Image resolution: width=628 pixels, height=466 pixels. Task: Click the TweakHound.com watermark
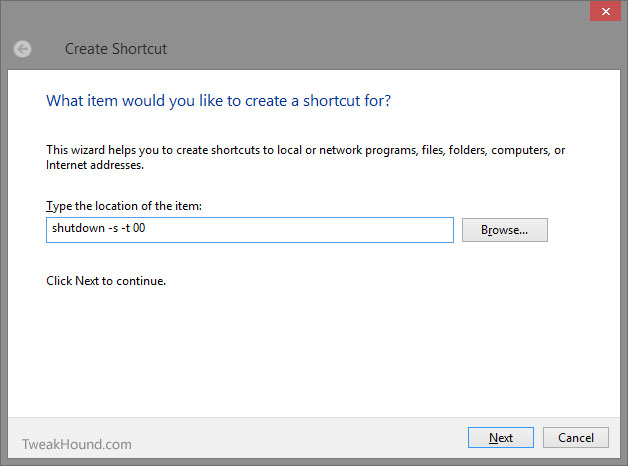tap(76, 444)
